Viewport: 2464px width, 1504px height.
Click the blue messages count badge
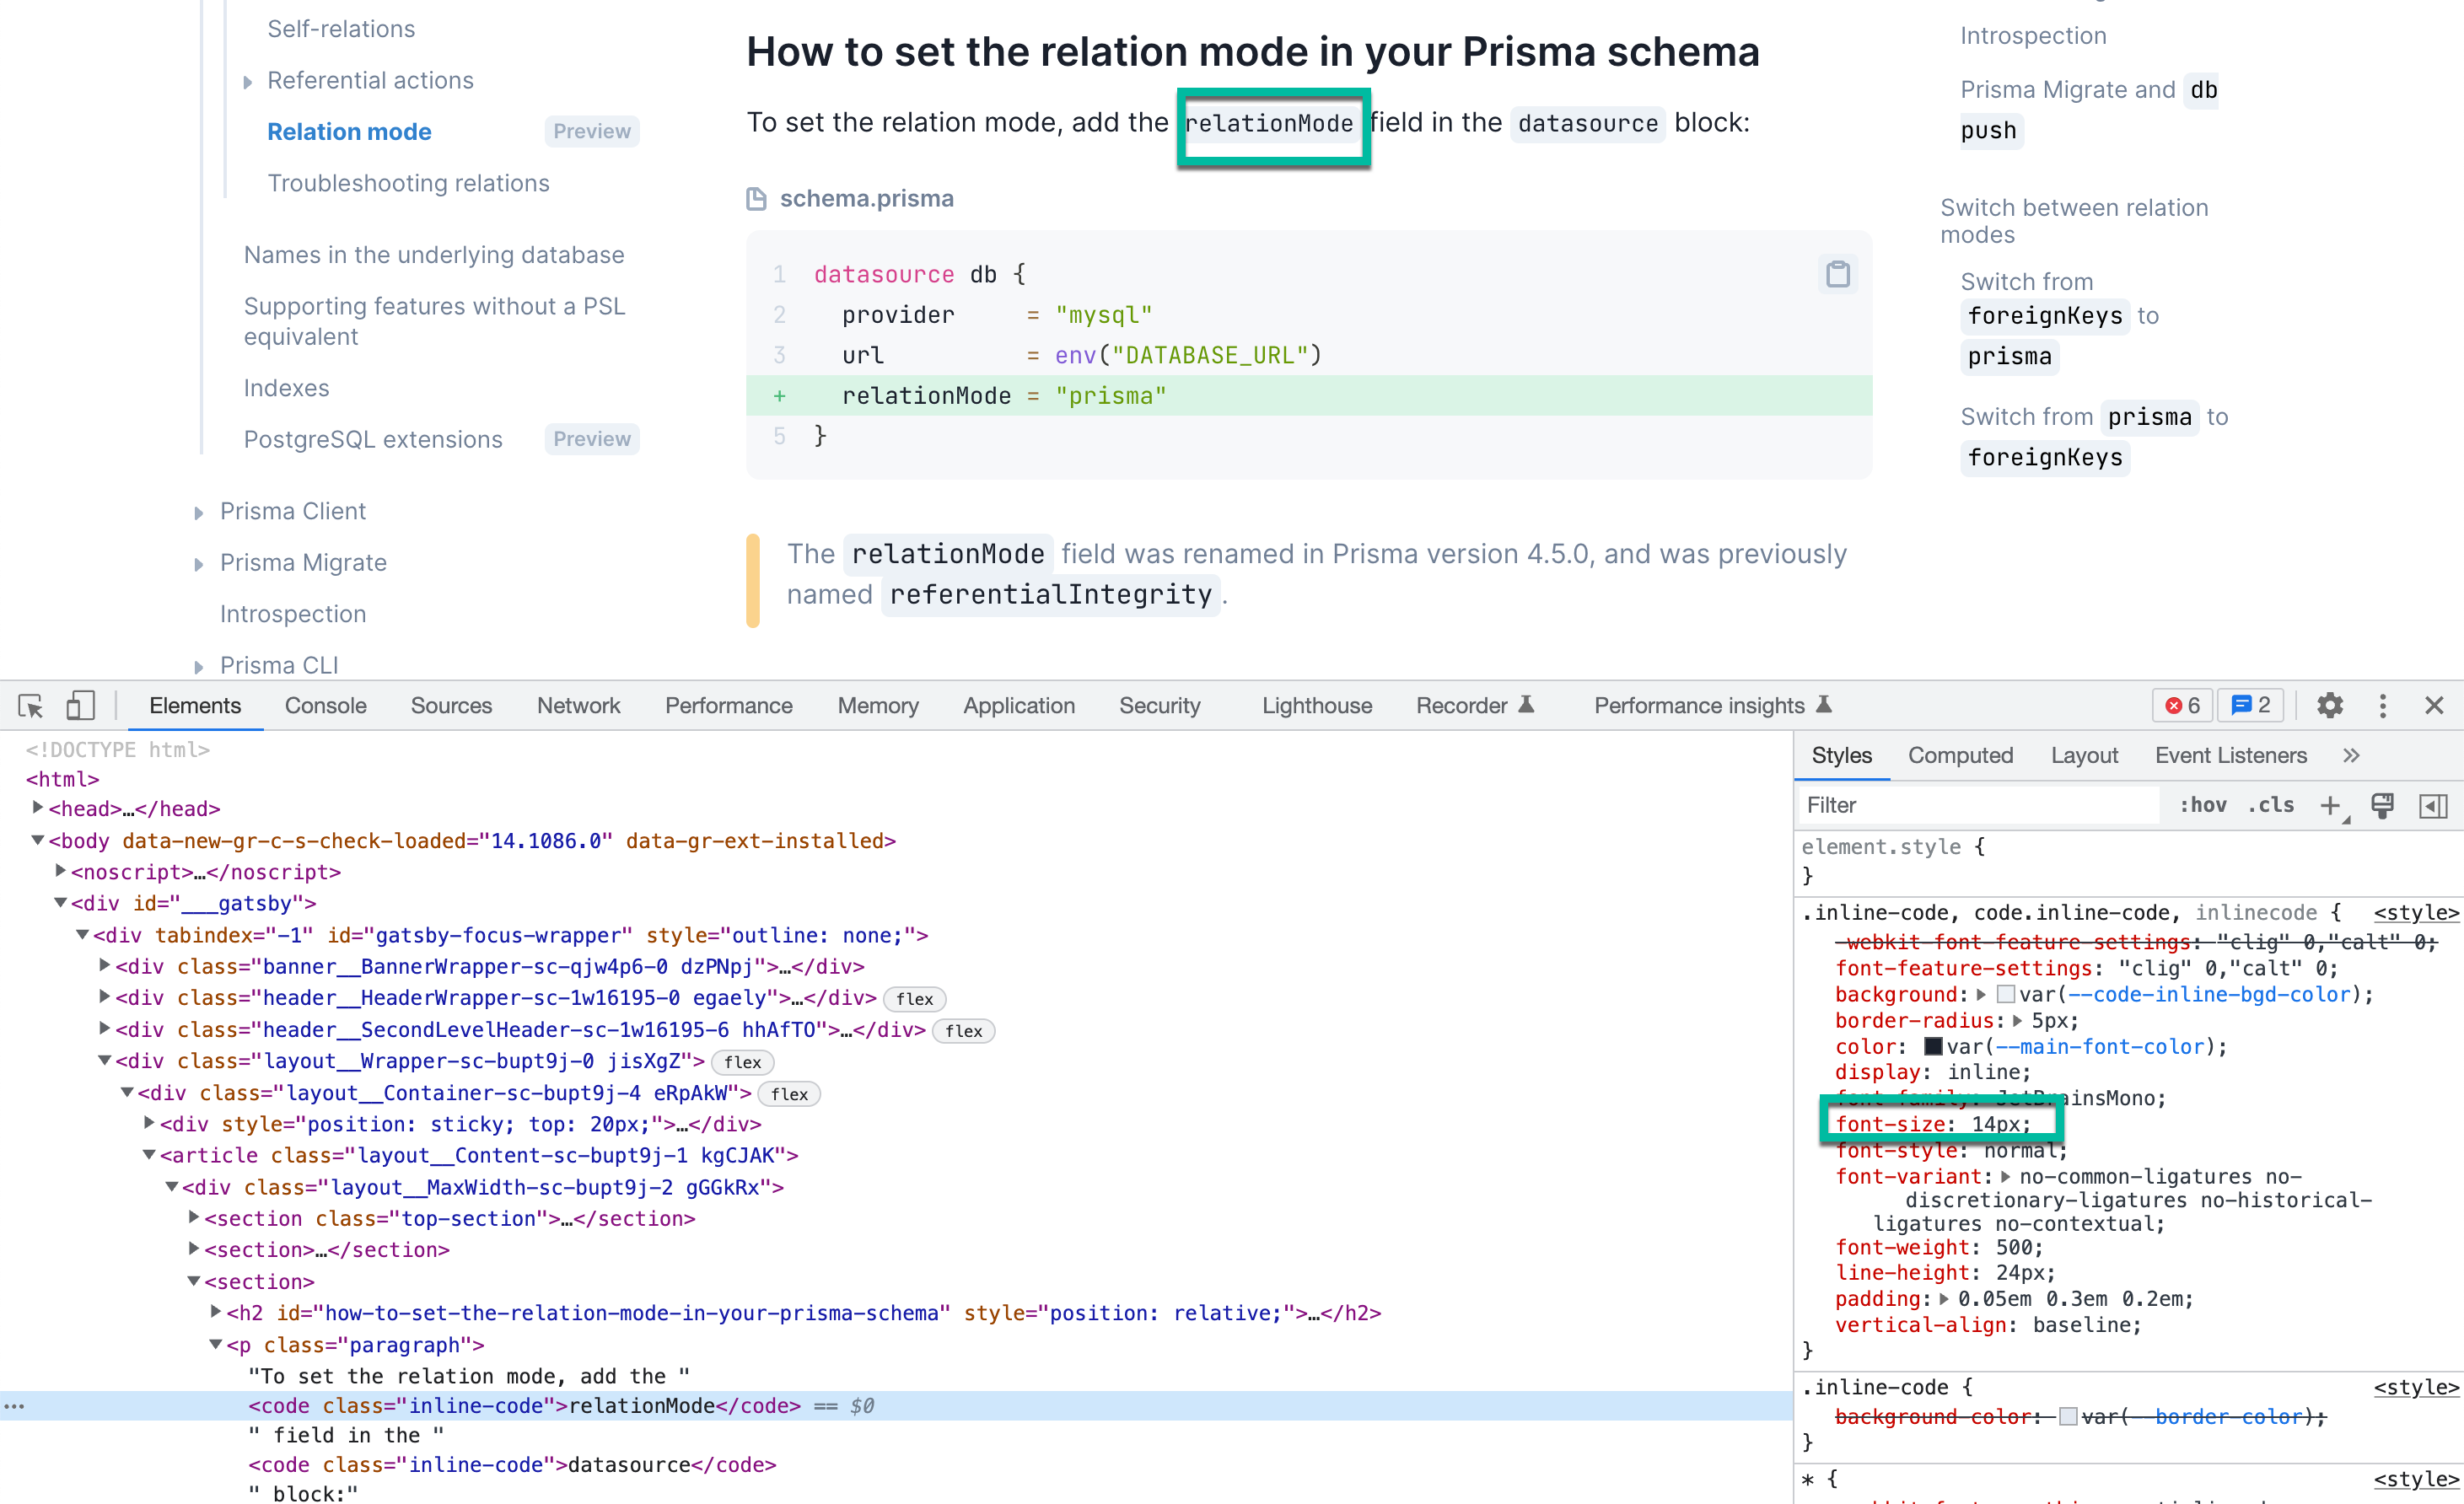pos(2250,706)
